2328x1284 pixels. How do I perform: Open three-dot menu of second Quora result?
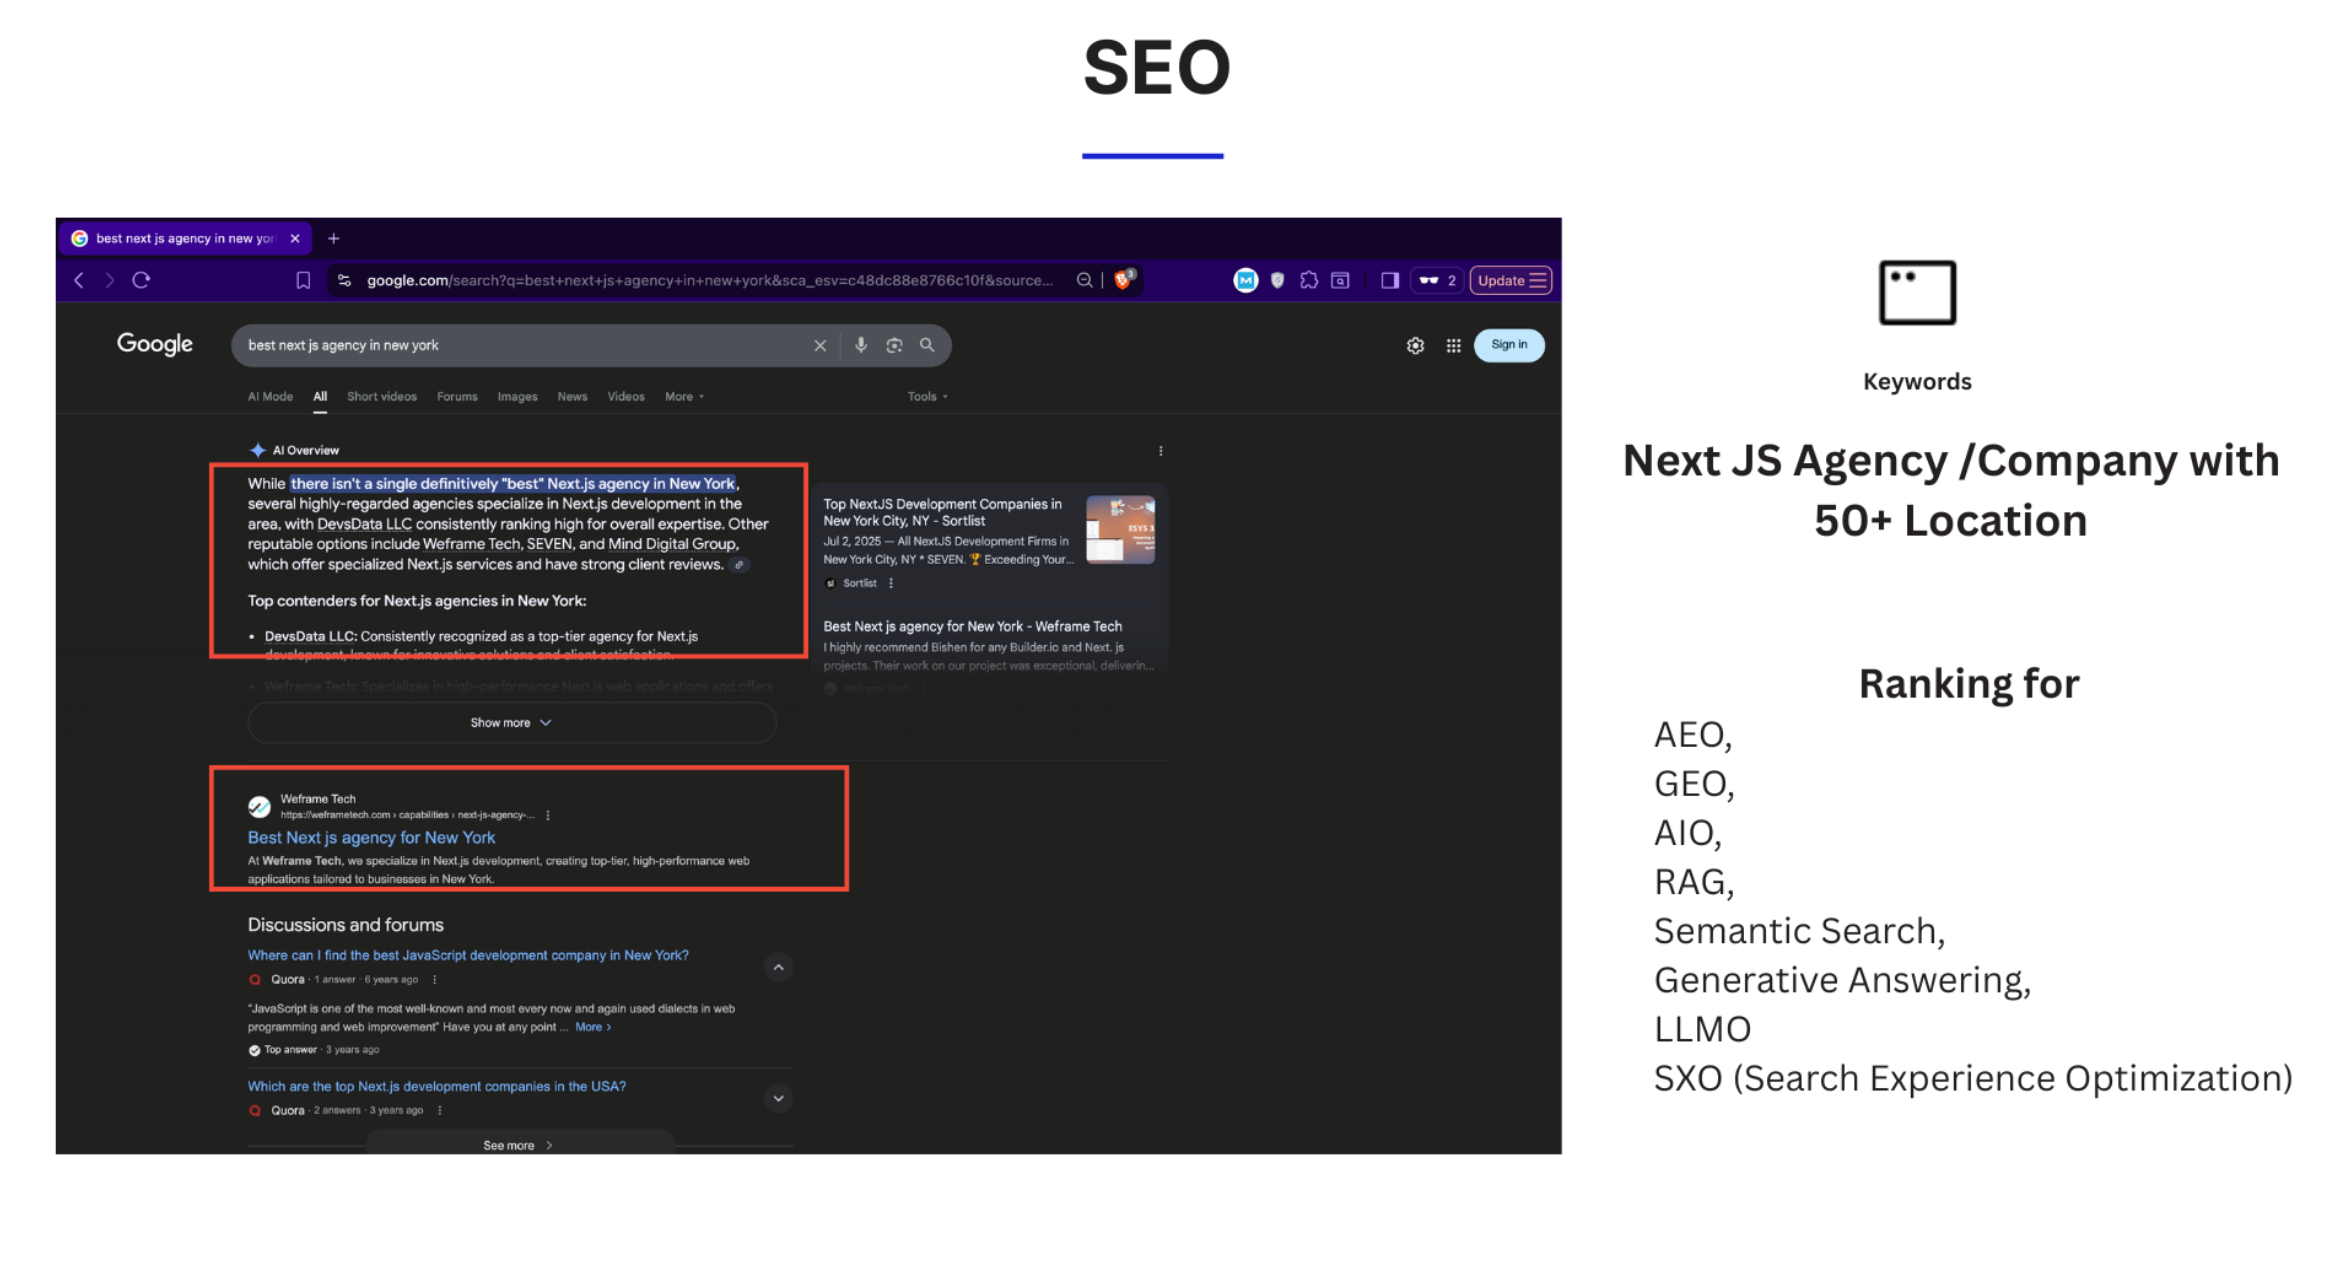(x=440, y=1111)
